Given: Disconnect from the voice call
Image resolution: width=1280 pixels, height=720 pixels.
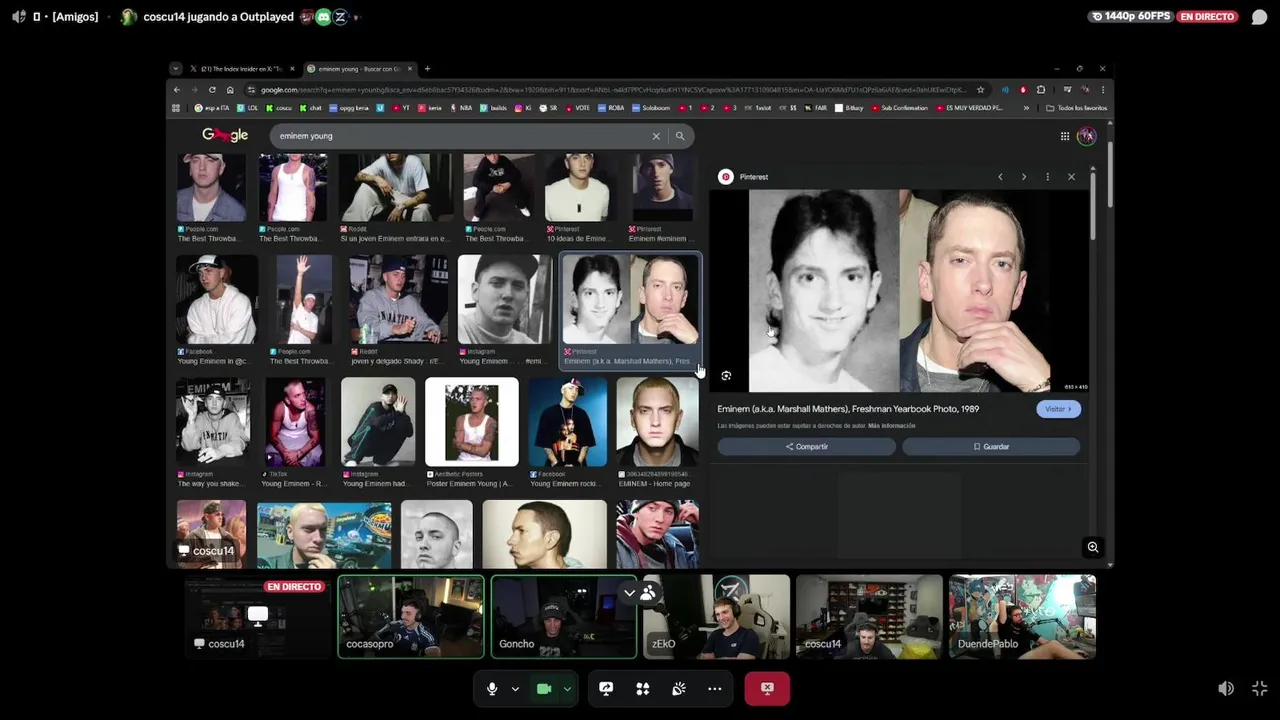Looking at the screenshot, I should 767,688.
